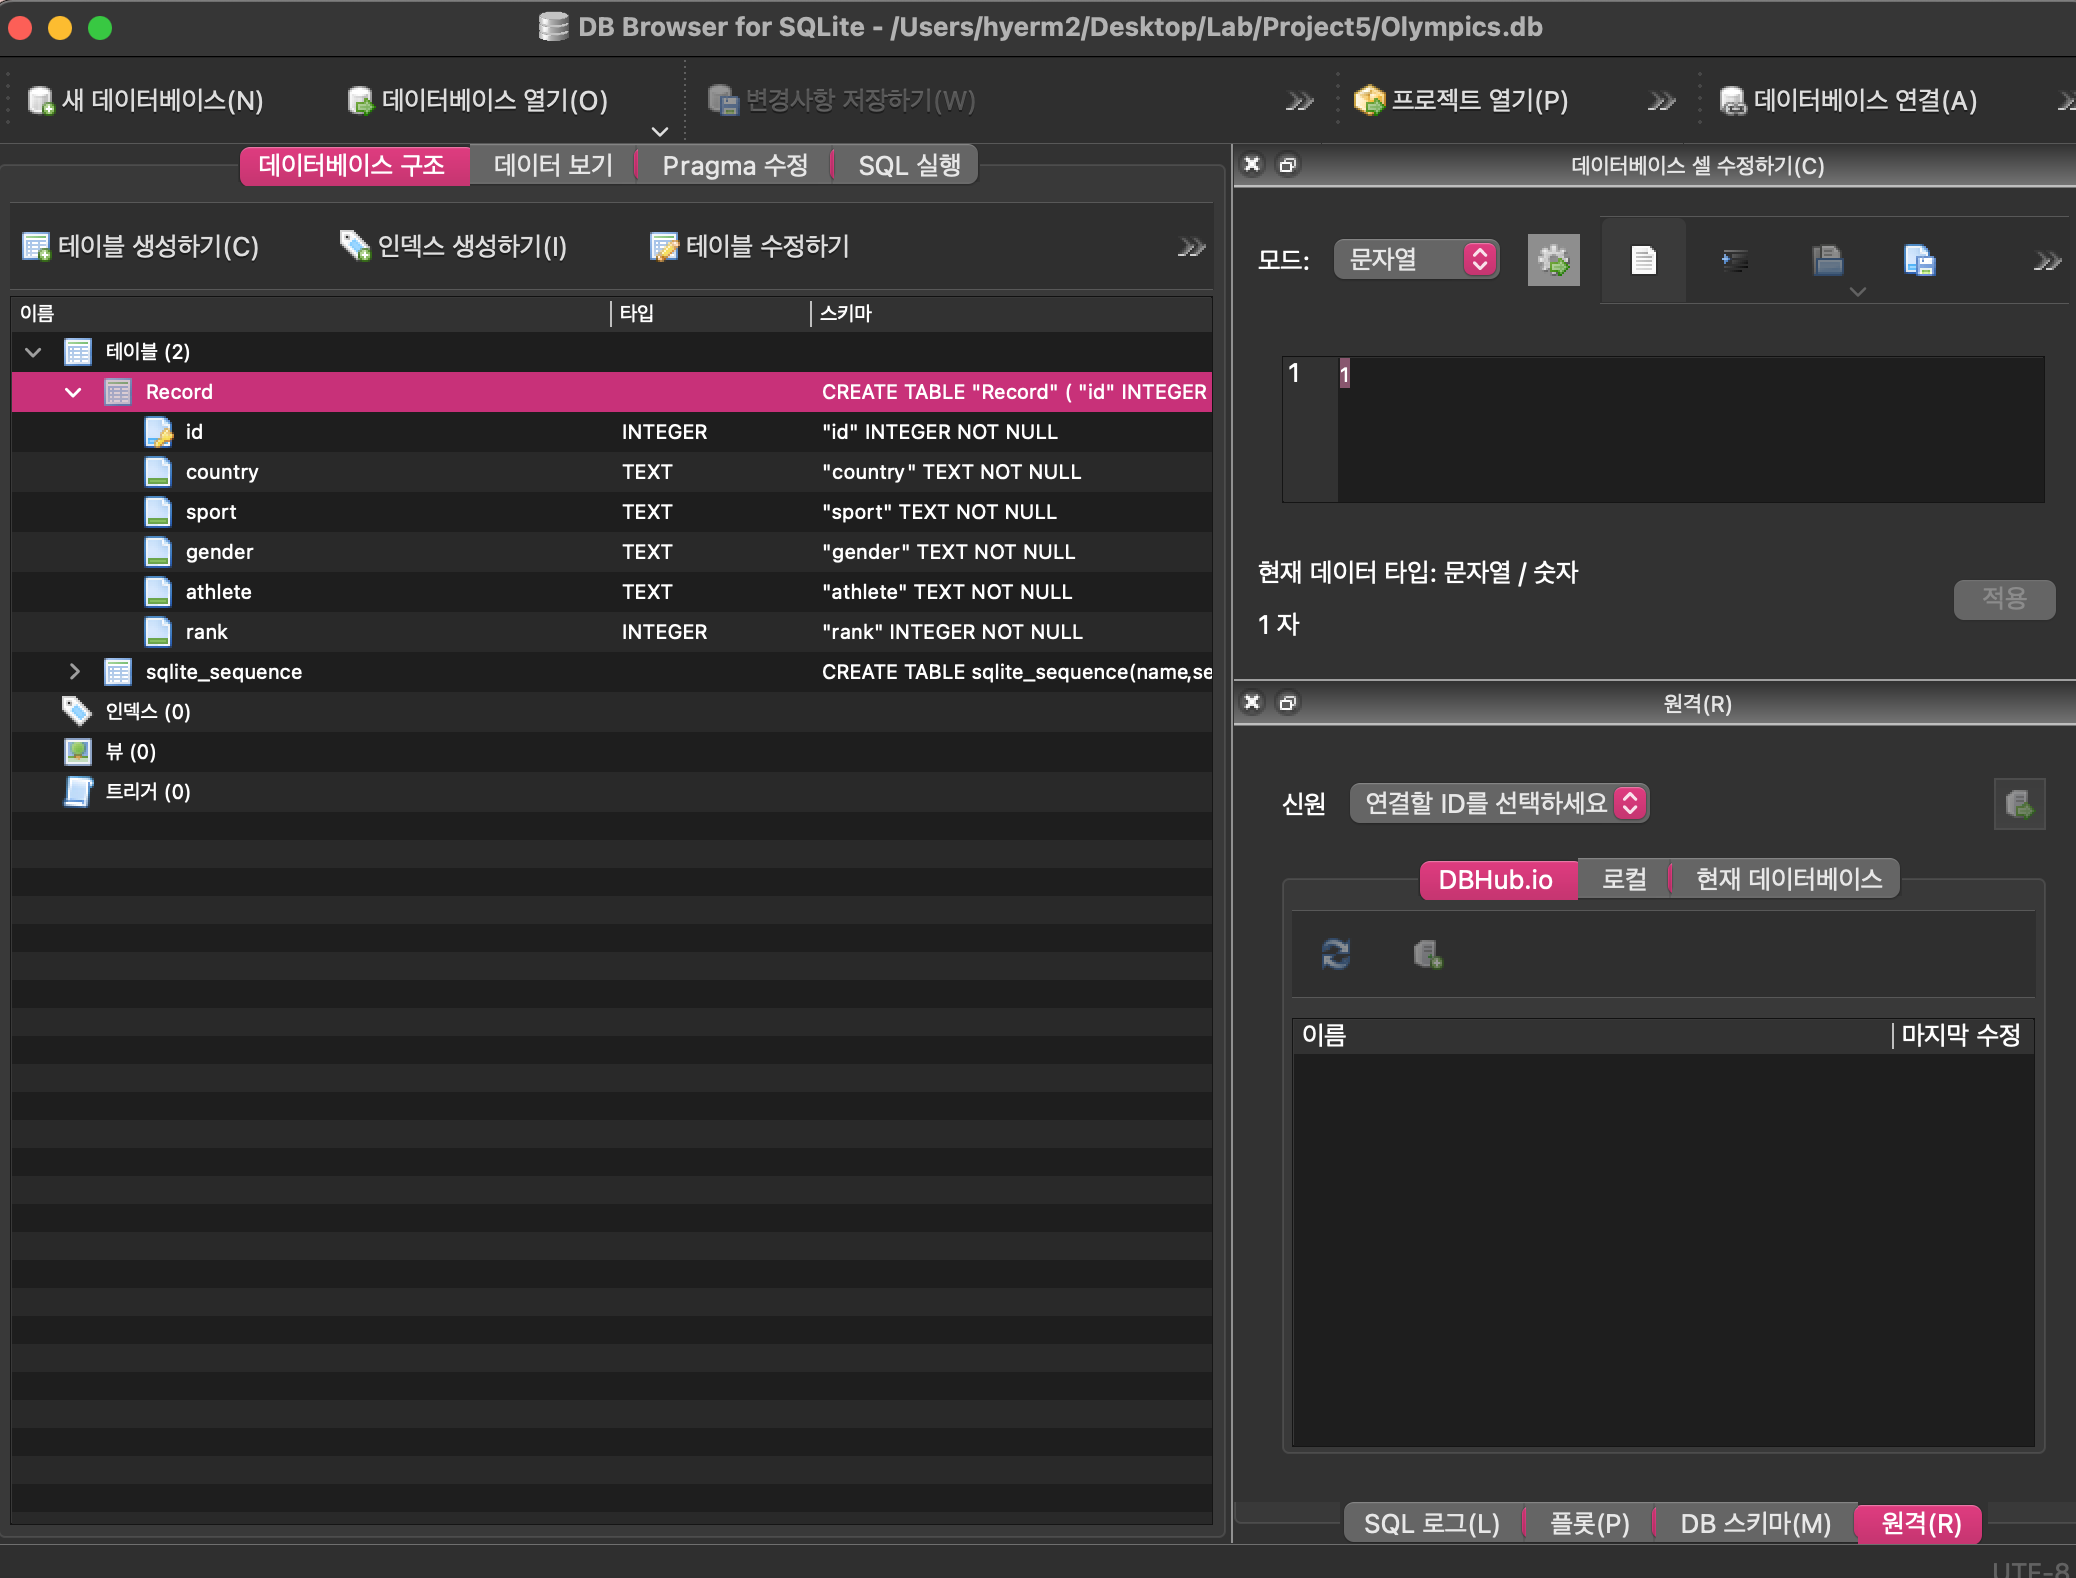Toggle word wrap in the cell editor toolbar
Image resolution: width=2076 pixels, height=1578 pixels.
[x=1643, y=261]
